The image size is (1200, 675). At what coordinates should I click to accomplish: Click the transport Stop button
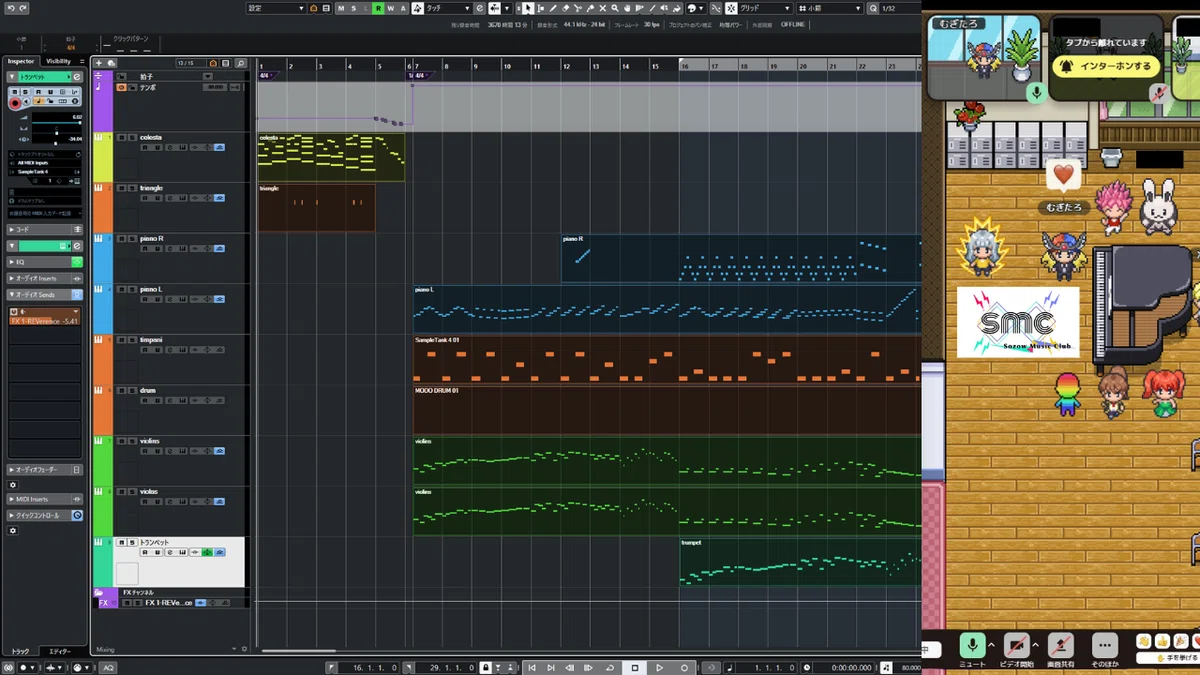click(634, 667)
